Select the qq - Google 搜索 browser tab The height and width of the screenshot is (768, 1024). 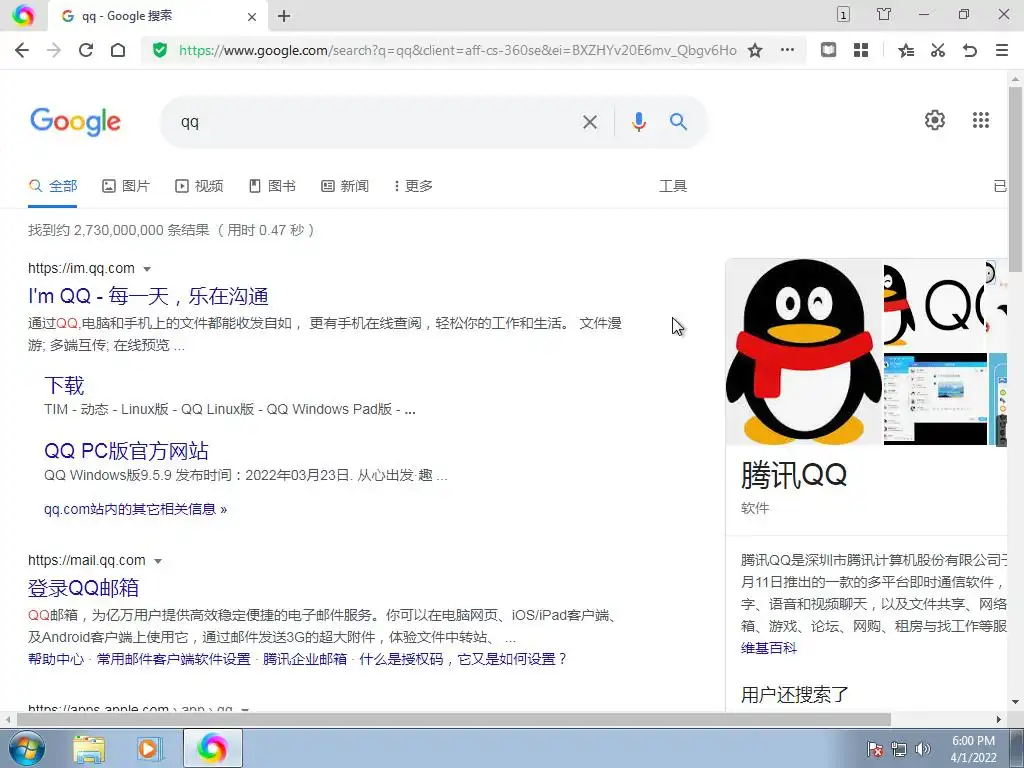point(157,16)
